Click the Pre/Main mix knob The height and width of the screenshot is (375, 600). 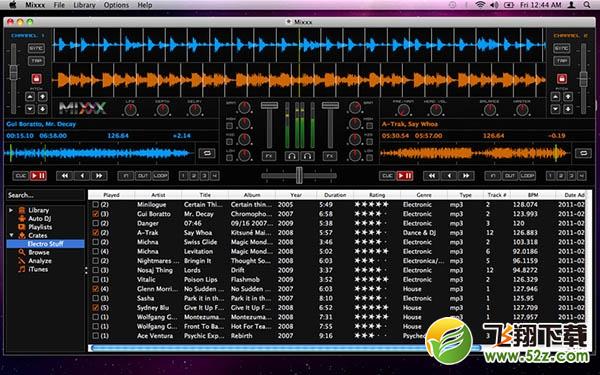point(403,110)
